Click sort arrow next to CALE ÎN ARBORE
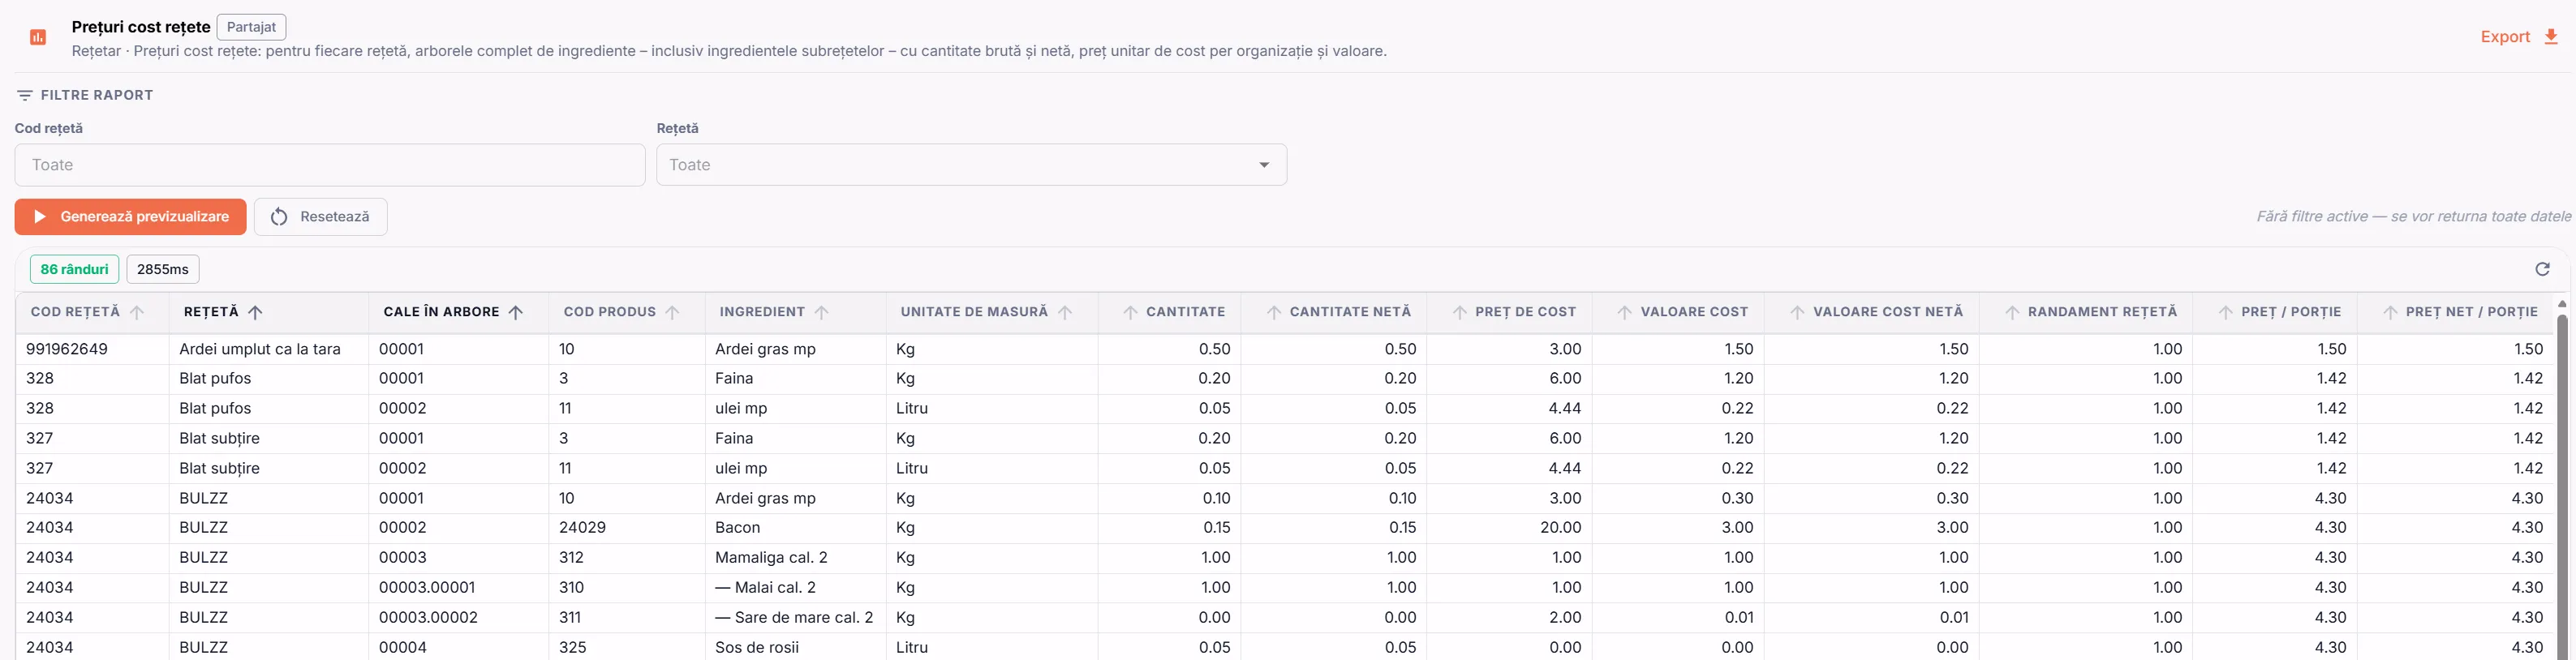This screenshot has height=660, width=2576. (x=516, y=312)
